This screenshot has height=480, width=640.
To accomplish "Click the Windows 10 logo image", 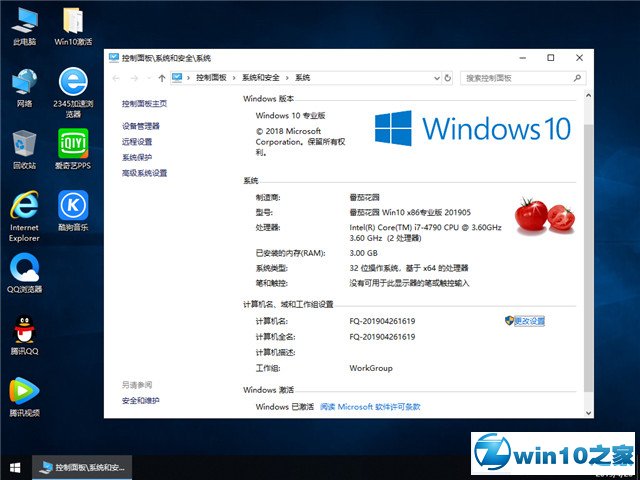I will click(473, 128).
